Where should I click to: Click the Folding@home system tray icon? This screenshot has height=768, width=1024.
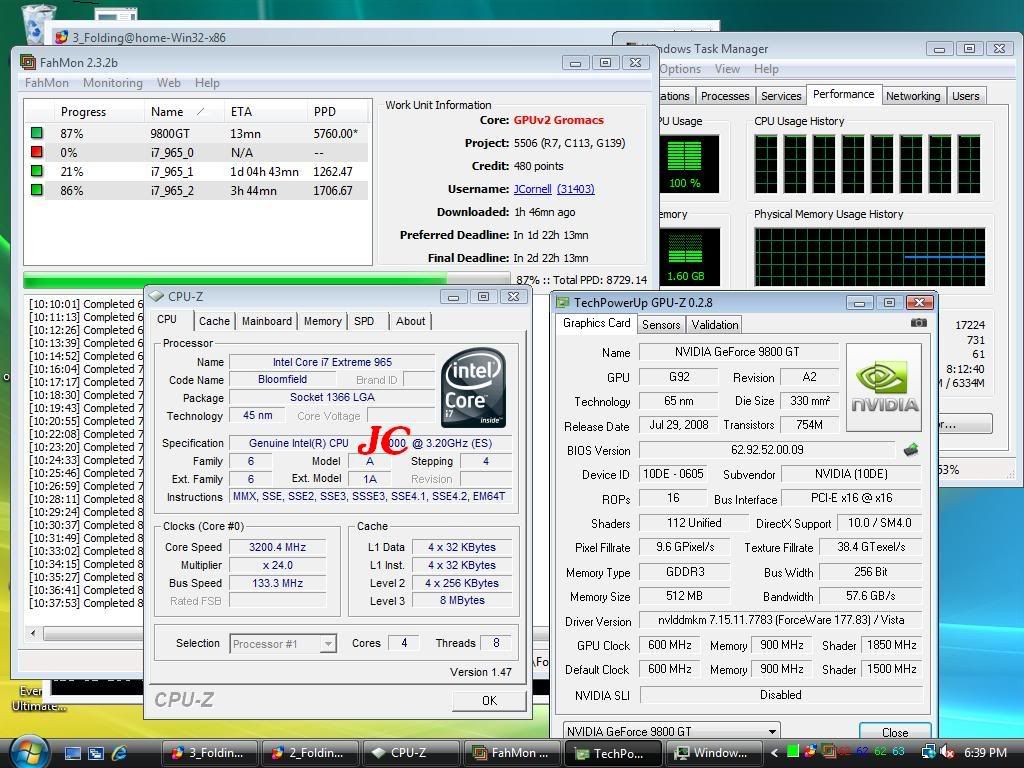coord(810,752)
